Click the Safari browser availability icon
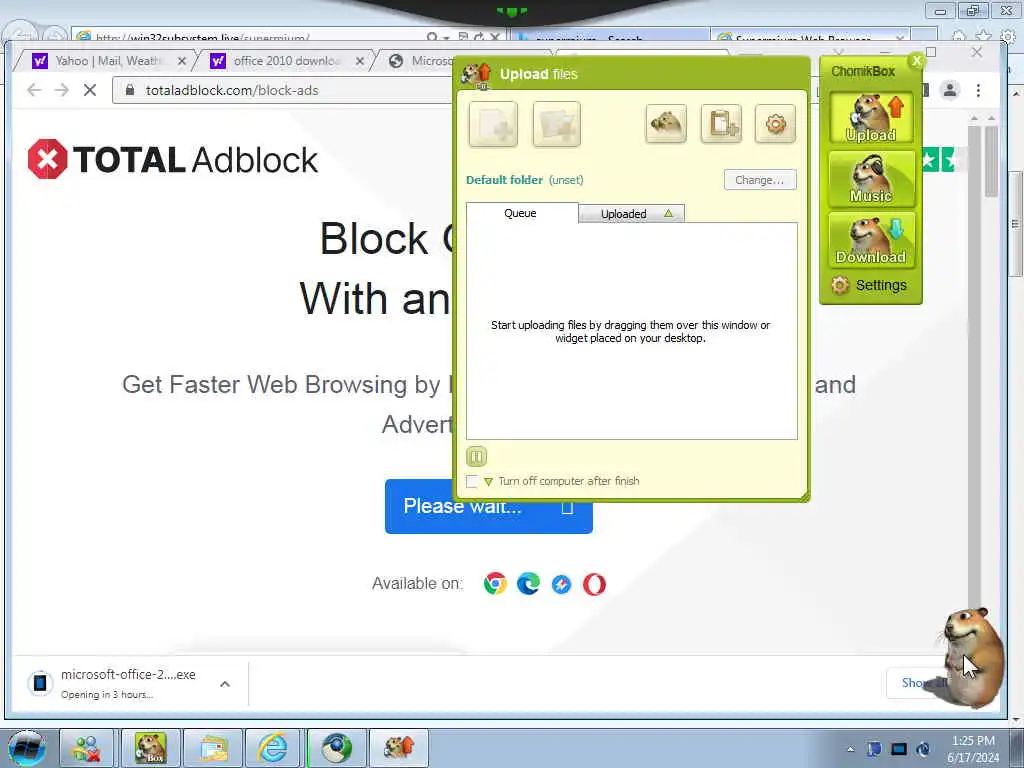Image resolution: width=1024 pixels, height=768 pixels. coord(561,584)
